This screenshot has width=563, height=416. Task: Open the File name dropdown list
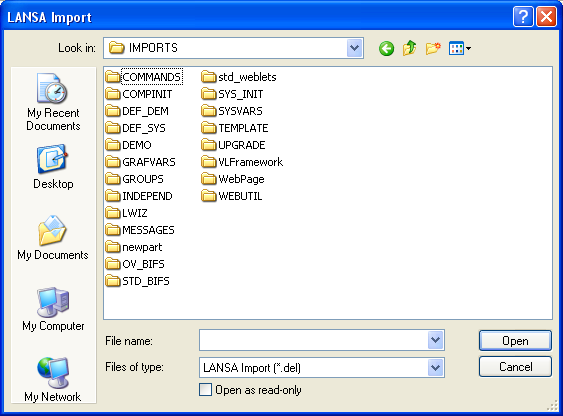click(x=436, y=340)
